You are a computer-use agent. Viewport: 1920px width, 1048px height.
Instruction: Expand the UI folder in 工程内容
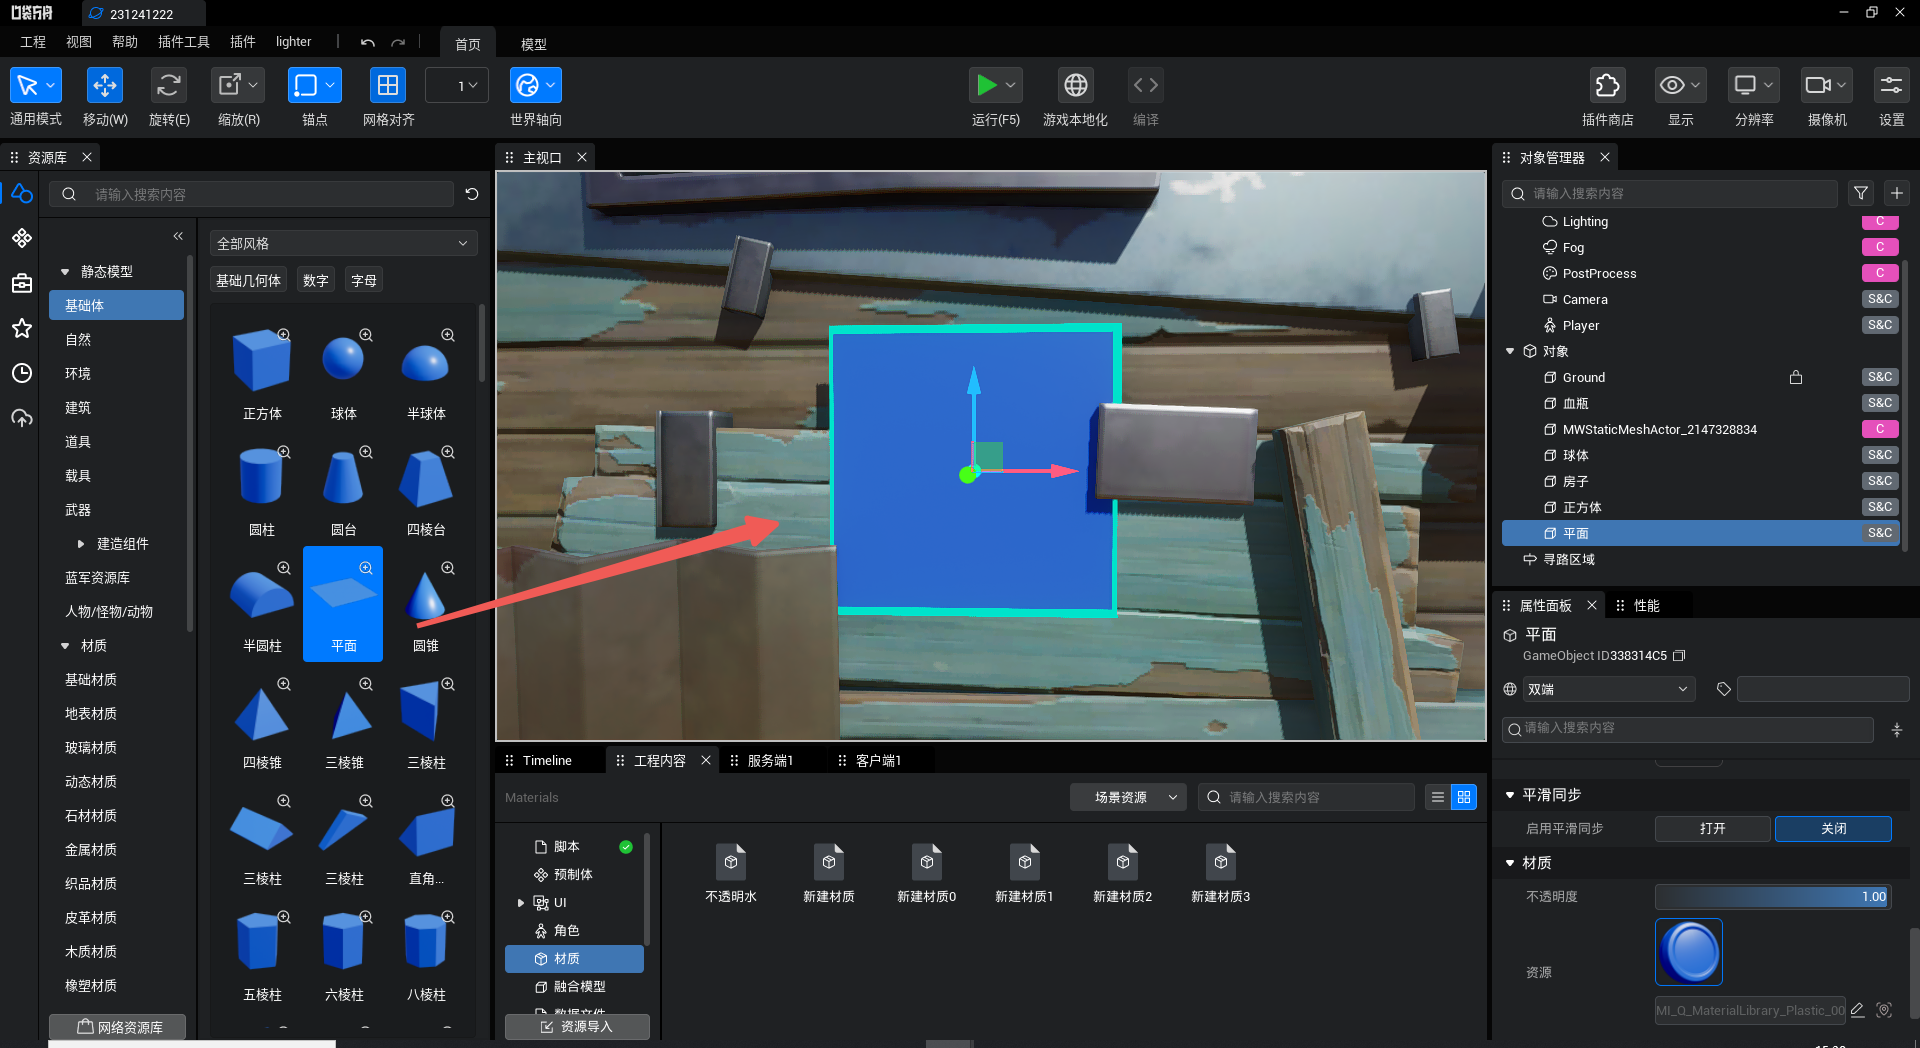coord(521,903)
